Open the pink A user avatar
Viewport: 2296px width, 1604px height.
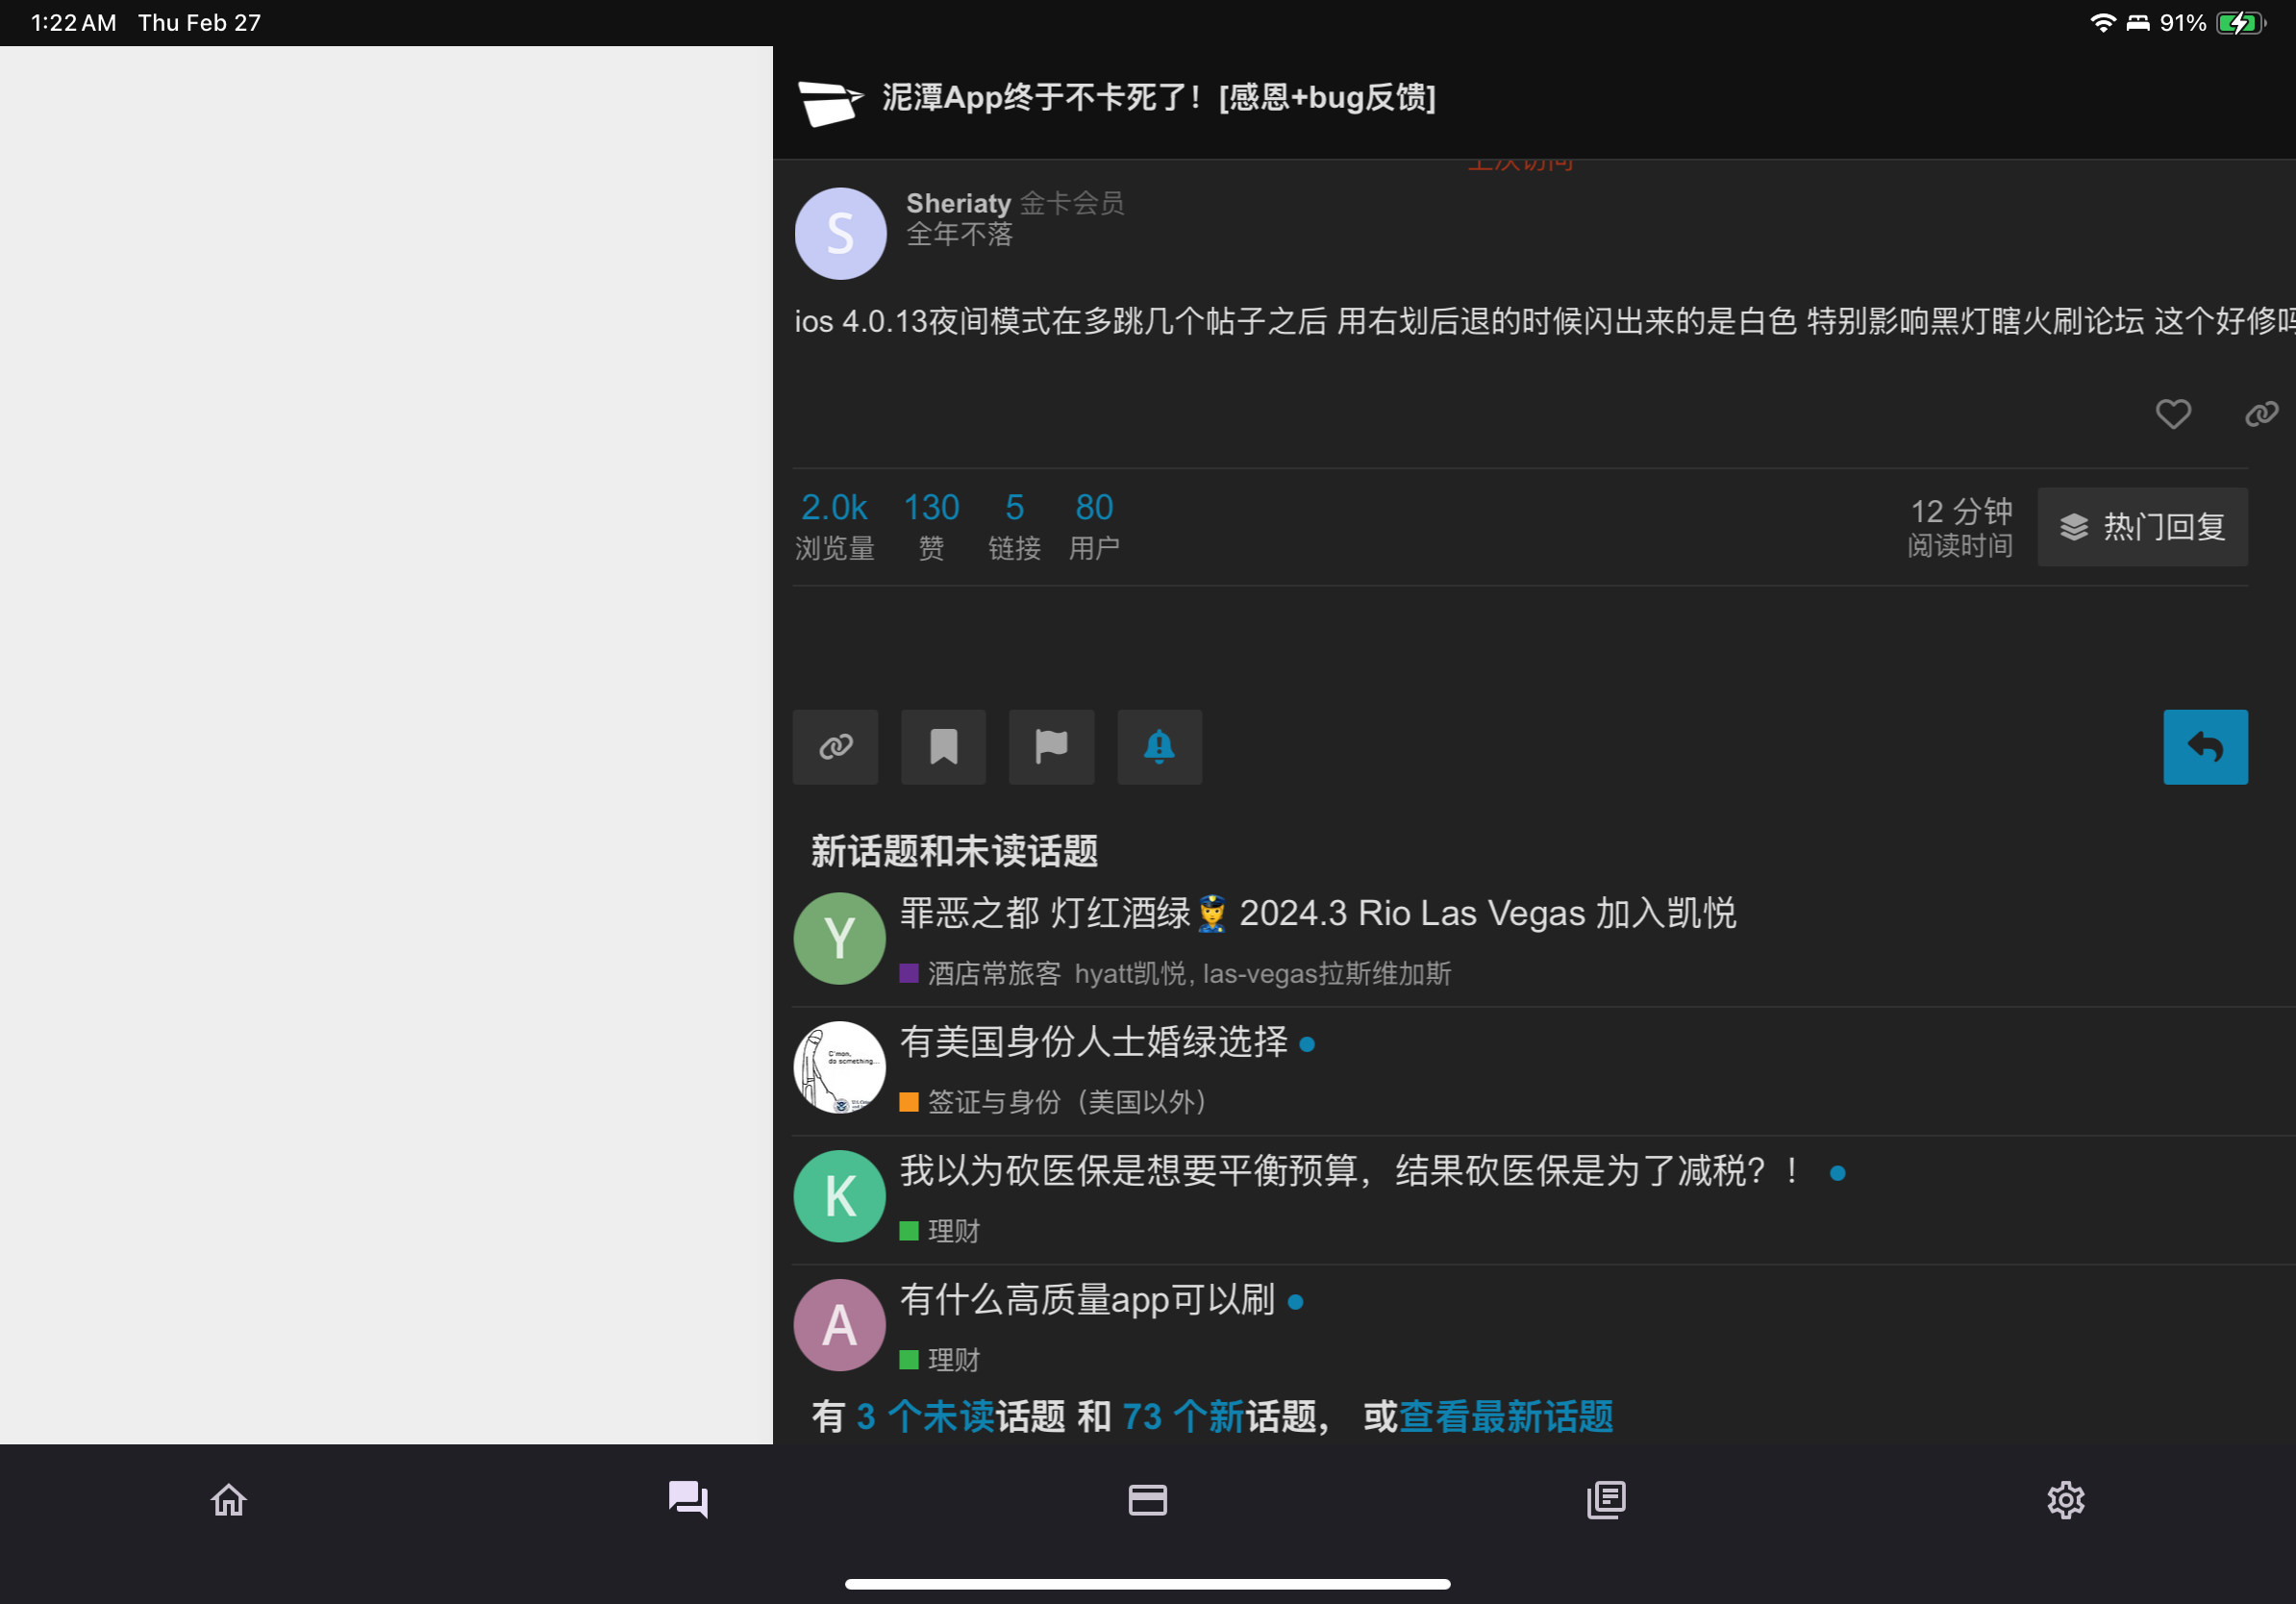pyautogui.click(x=839, y=1325)
